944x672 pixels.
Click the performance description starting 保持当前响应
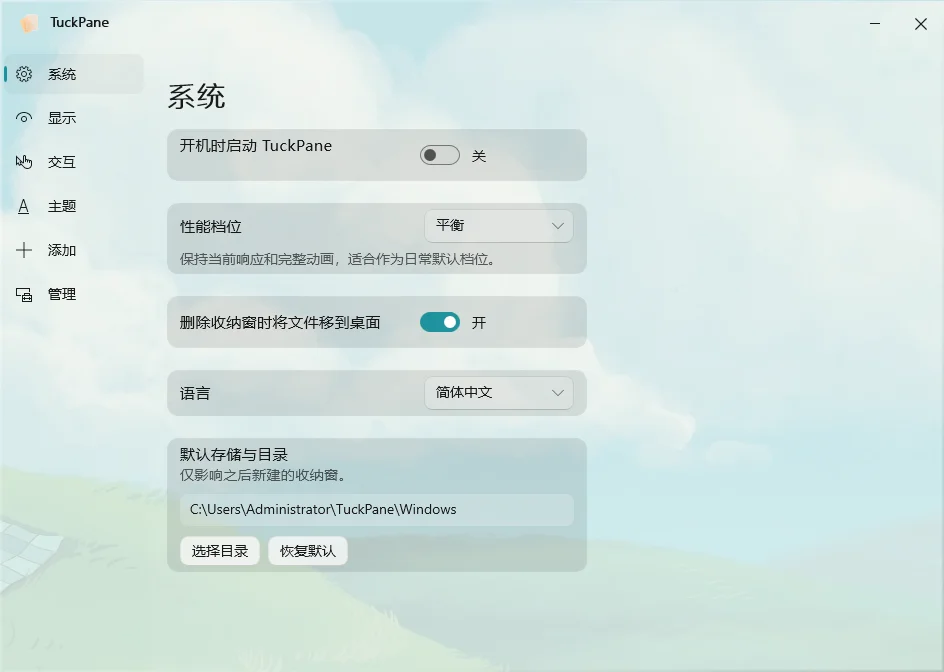click(338, 259)
